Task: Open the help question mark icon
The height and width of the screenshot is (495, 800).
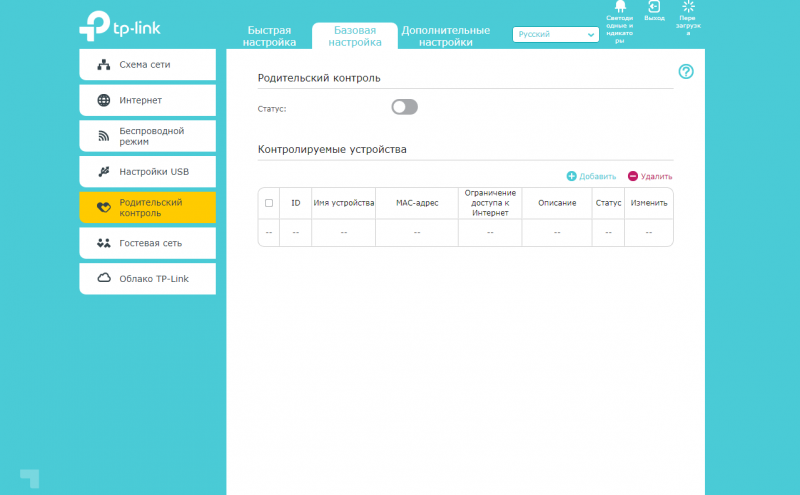Action: 686,71
